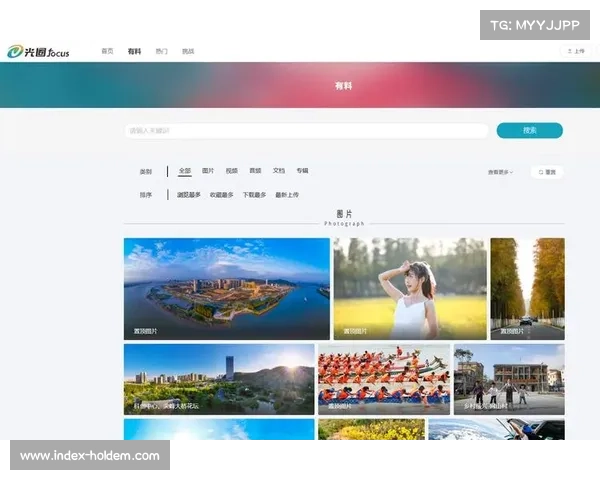
Task: Select the 全部 category filter
Action: pos(184,171)
